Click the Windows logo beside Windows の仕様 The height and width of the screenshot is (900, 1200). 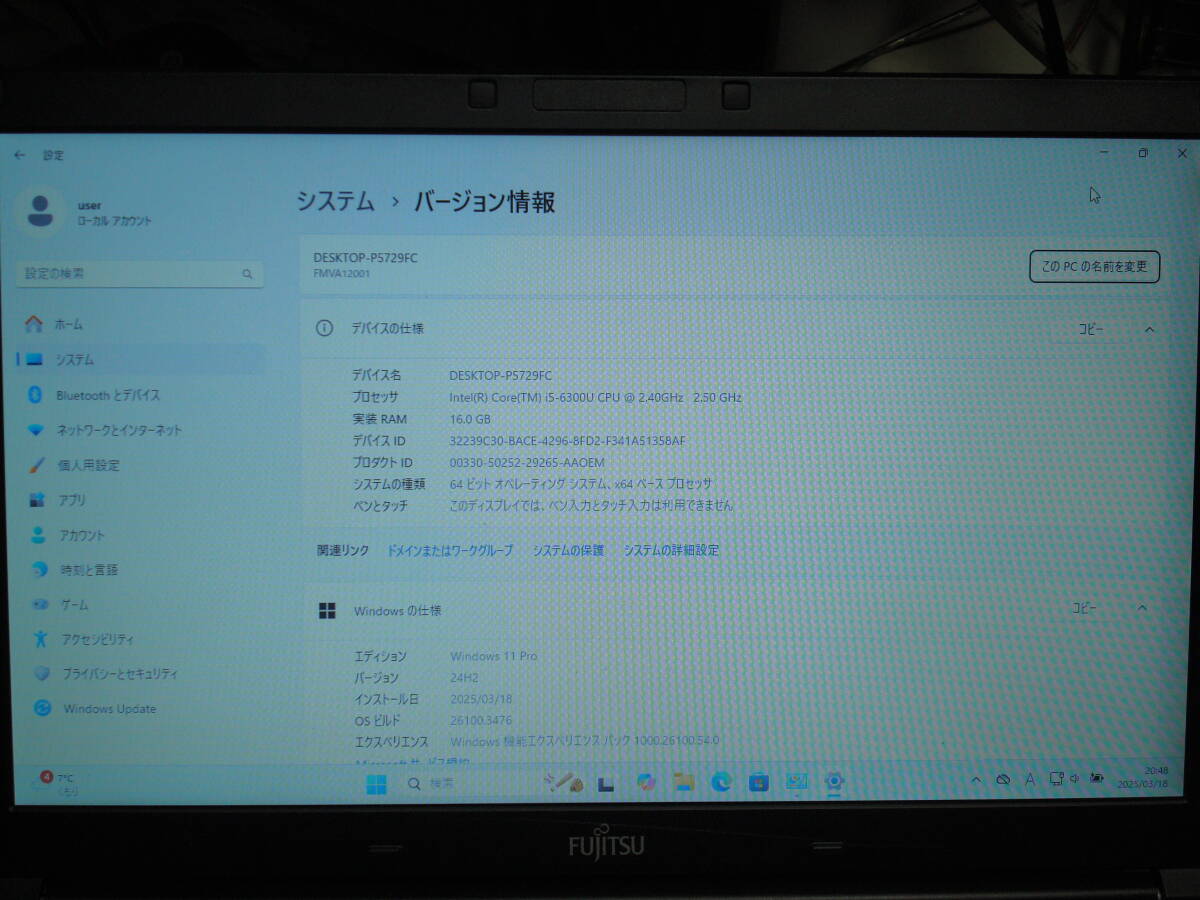tap(327, 610)
